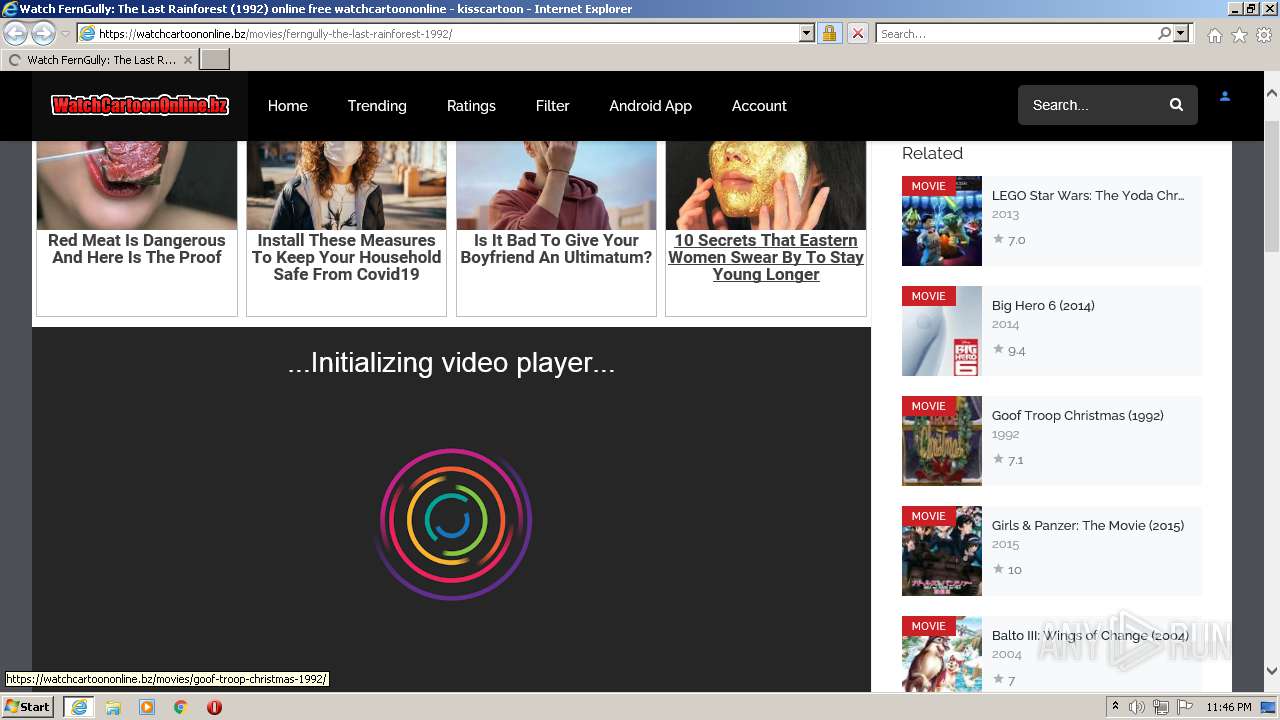Viewport: 1280px width, 720px height.
Task: Select the Watch FernGully tab
Action: (x=100, y=60)
